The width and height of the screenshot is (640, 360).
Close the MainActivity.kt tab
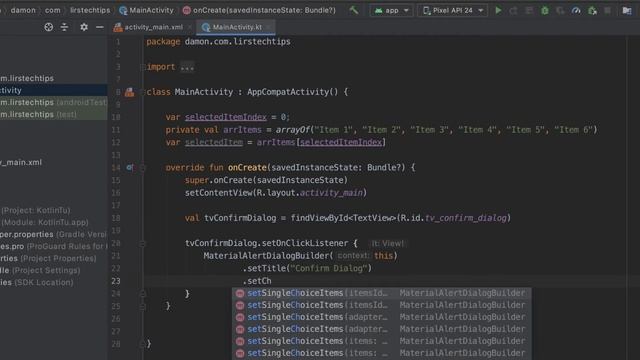click(269, 27)
